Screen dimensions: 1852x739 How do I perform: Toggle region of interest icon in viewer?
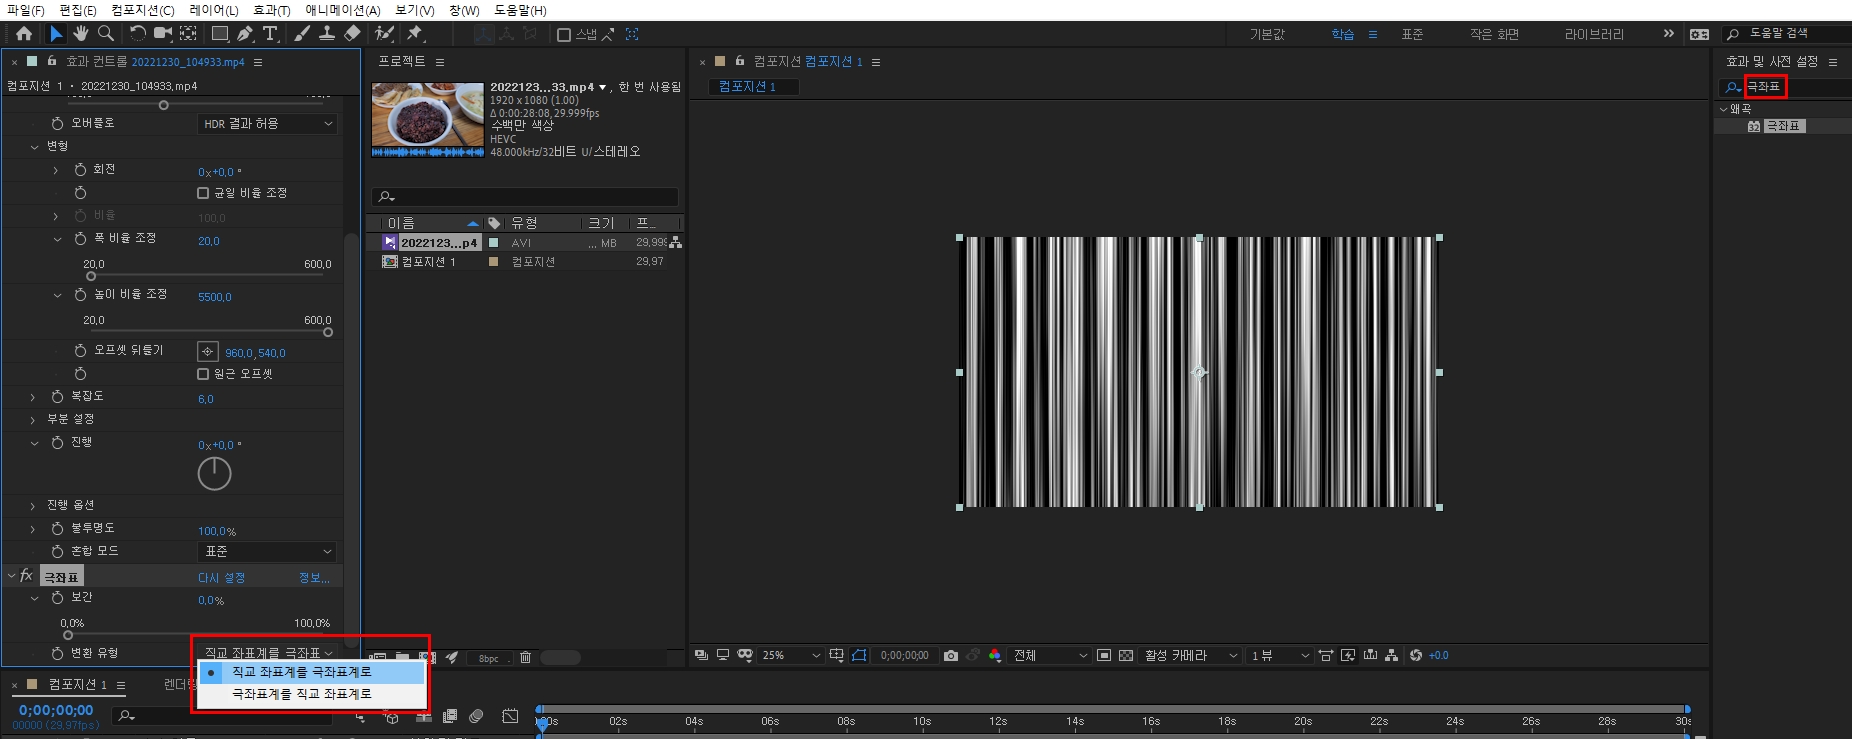[x=1104, y=656]
